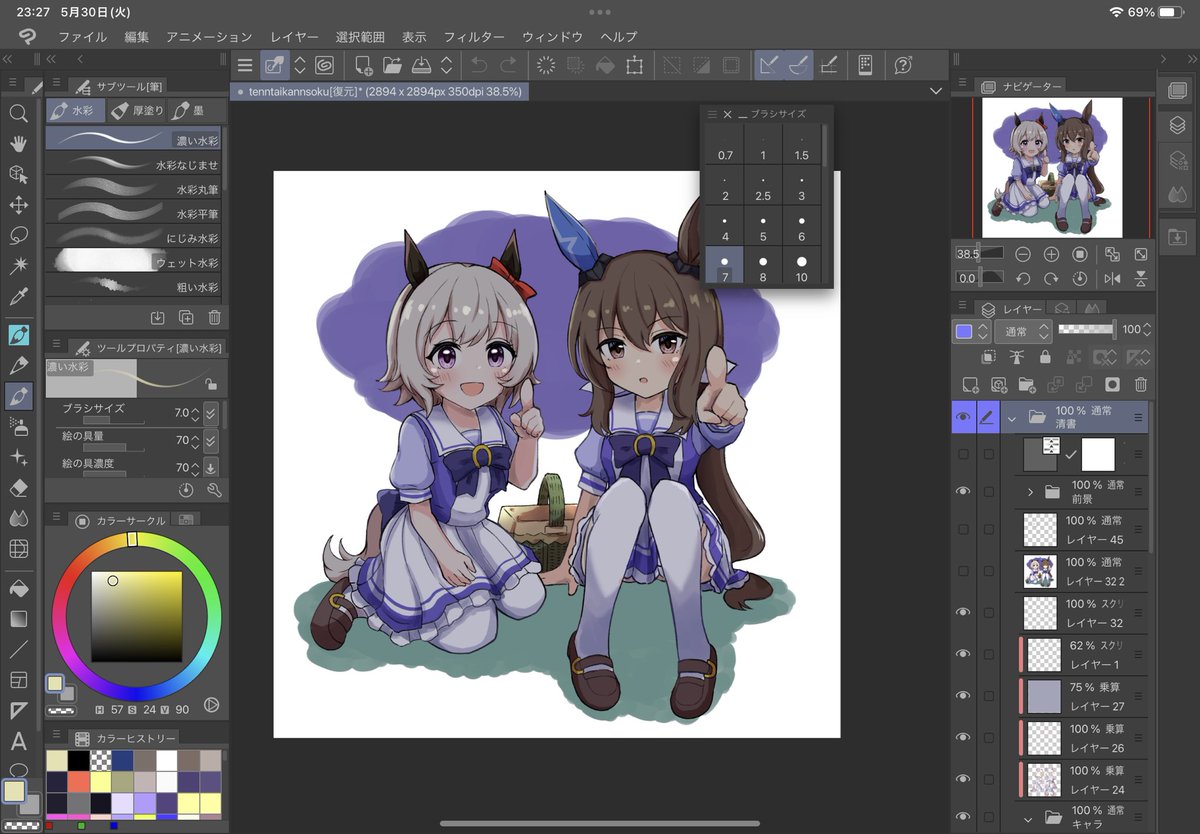This screenshot has width=1200, height=834.
Task: Click the save icon in the command bar
Action: click(x=421, y=65)
